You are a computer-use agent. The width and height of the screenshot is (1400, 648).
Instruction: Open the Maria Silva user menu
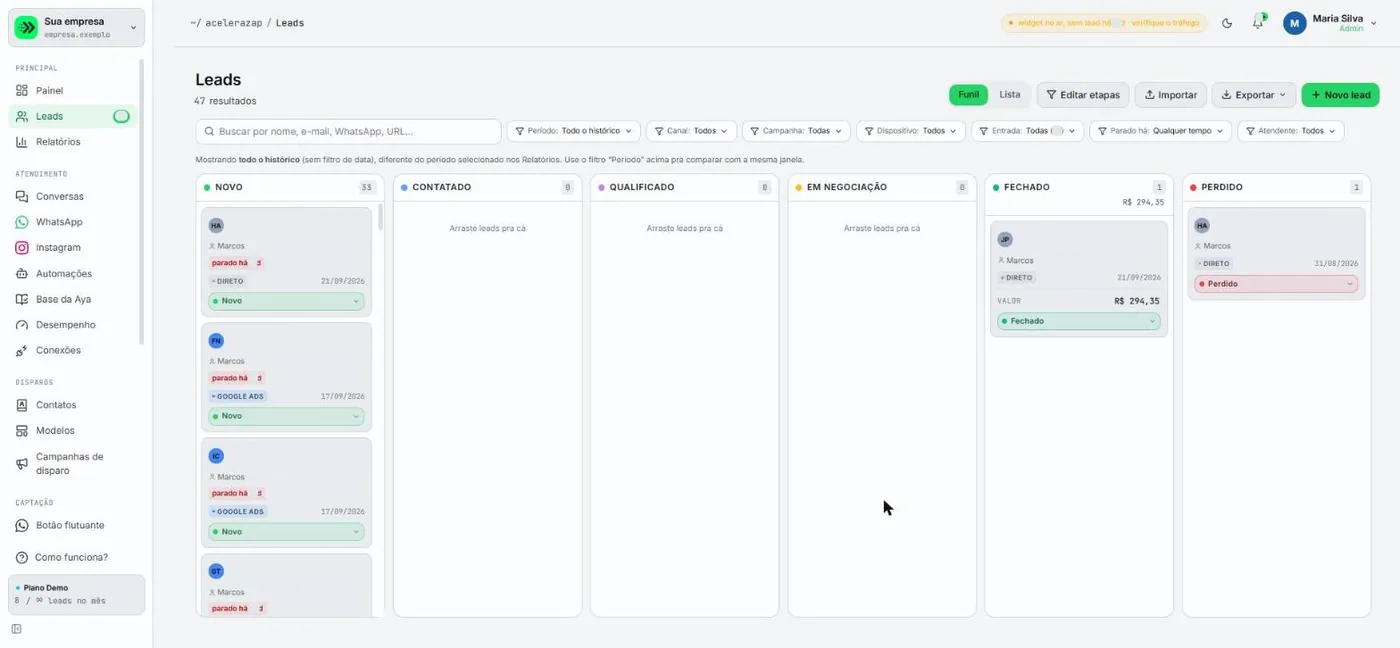1331,23
